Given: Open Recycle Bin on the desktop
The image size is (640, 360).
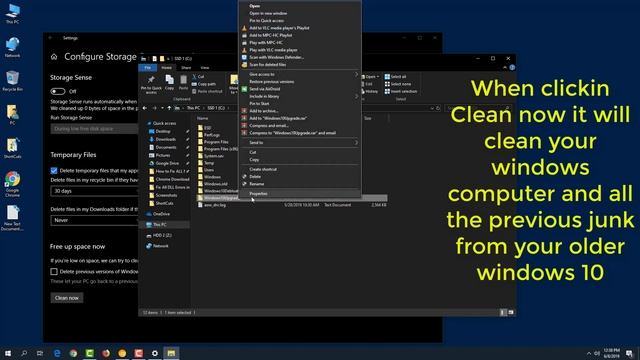Looking at the screenshot, I should point(12,80).
